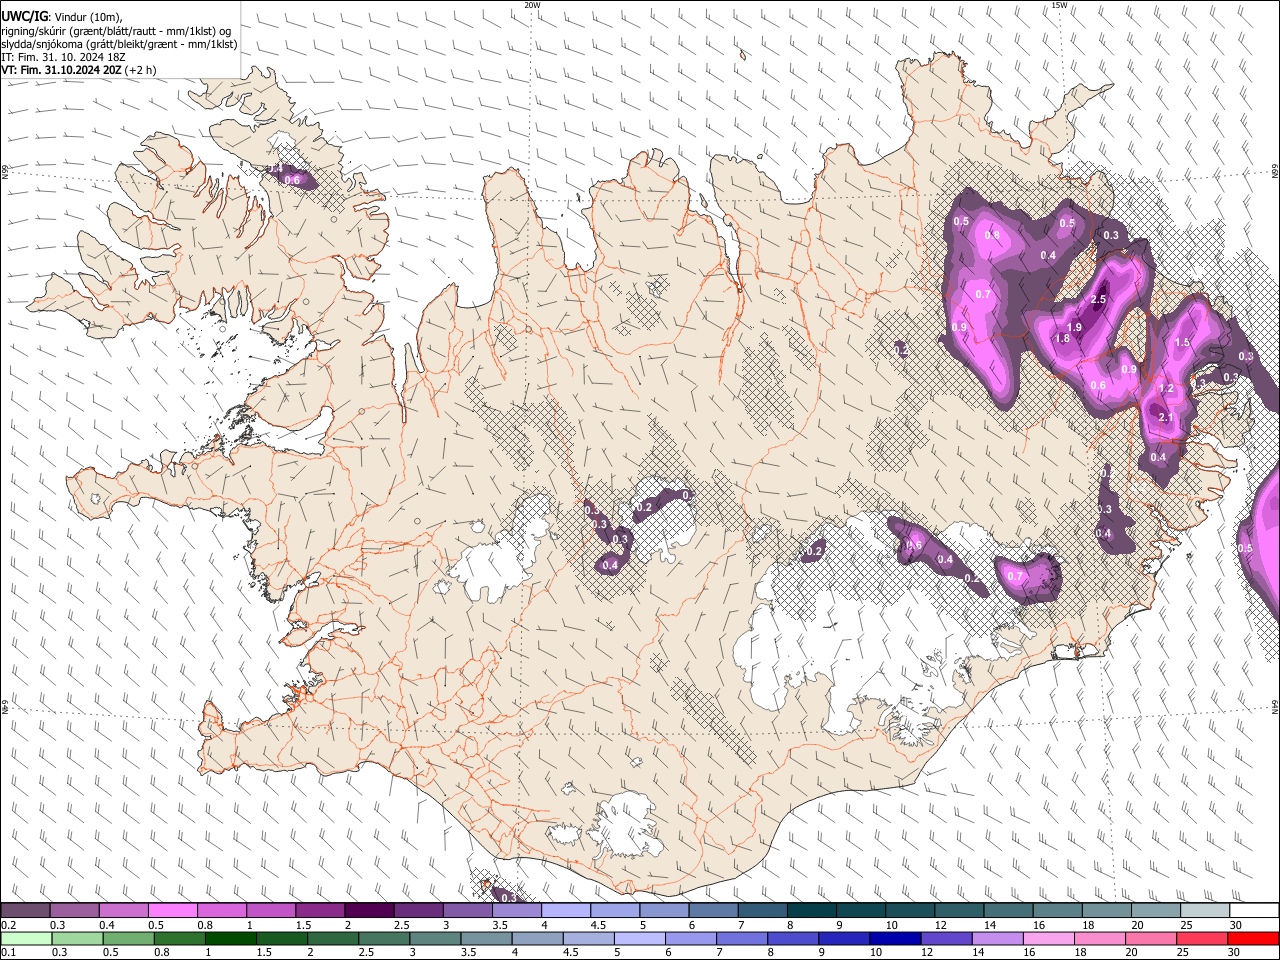
Task: Click the 'VT: Fim. 31.10.2024 20Z (+2 h)' line
Action: (x=79, y=70)
